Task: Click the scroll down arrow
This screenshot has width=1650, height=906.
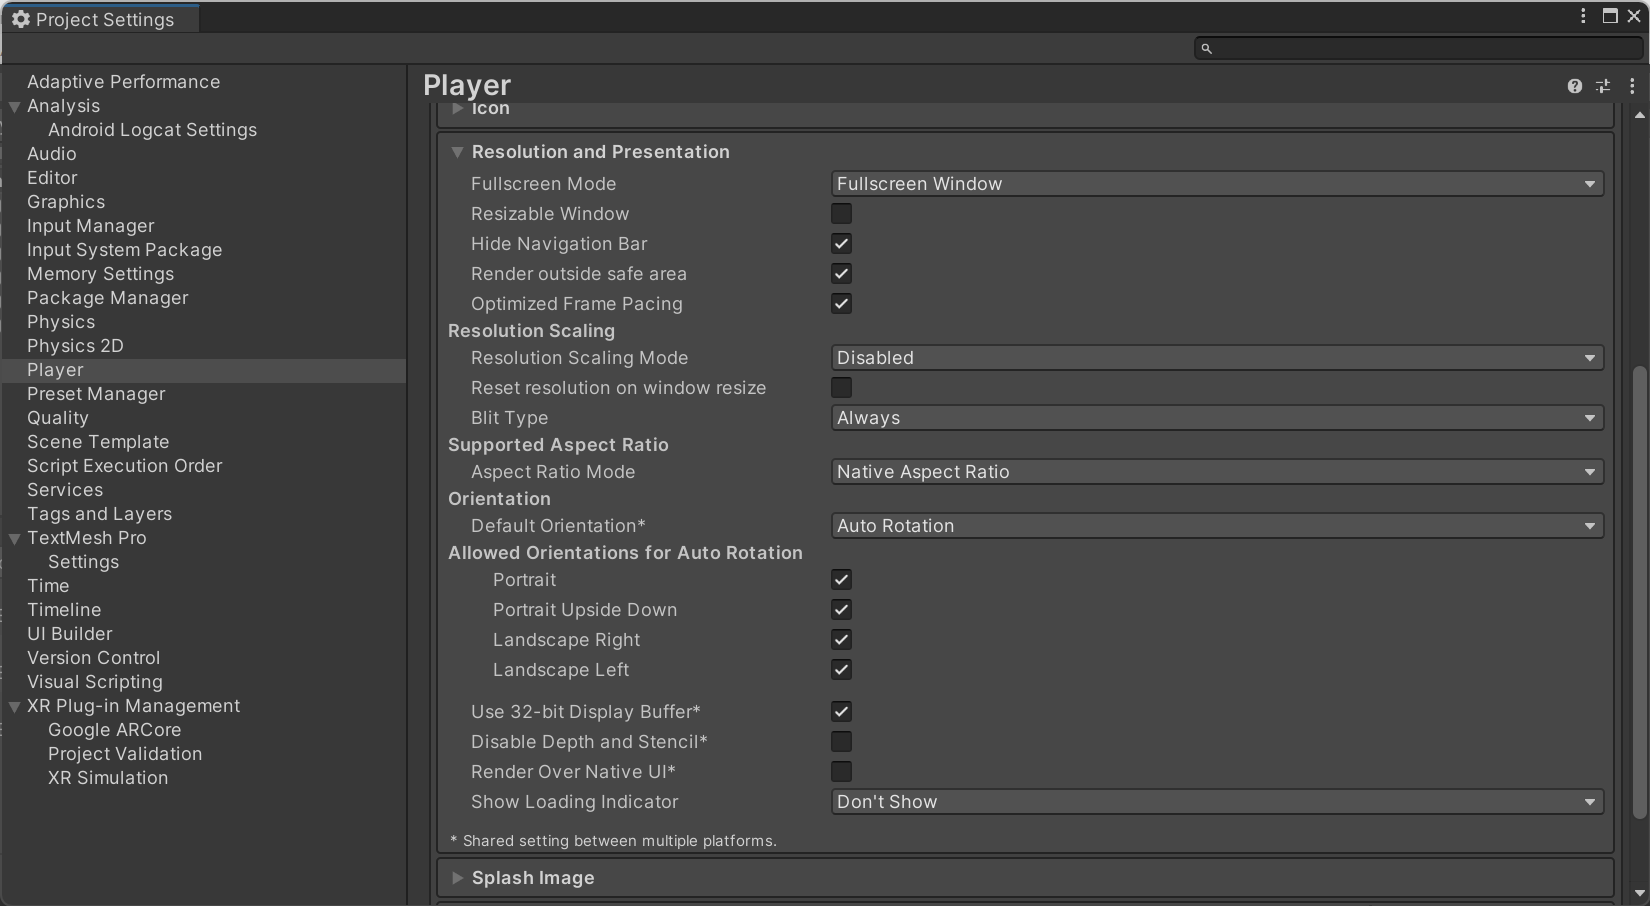Action: [x=1639, y=893]
